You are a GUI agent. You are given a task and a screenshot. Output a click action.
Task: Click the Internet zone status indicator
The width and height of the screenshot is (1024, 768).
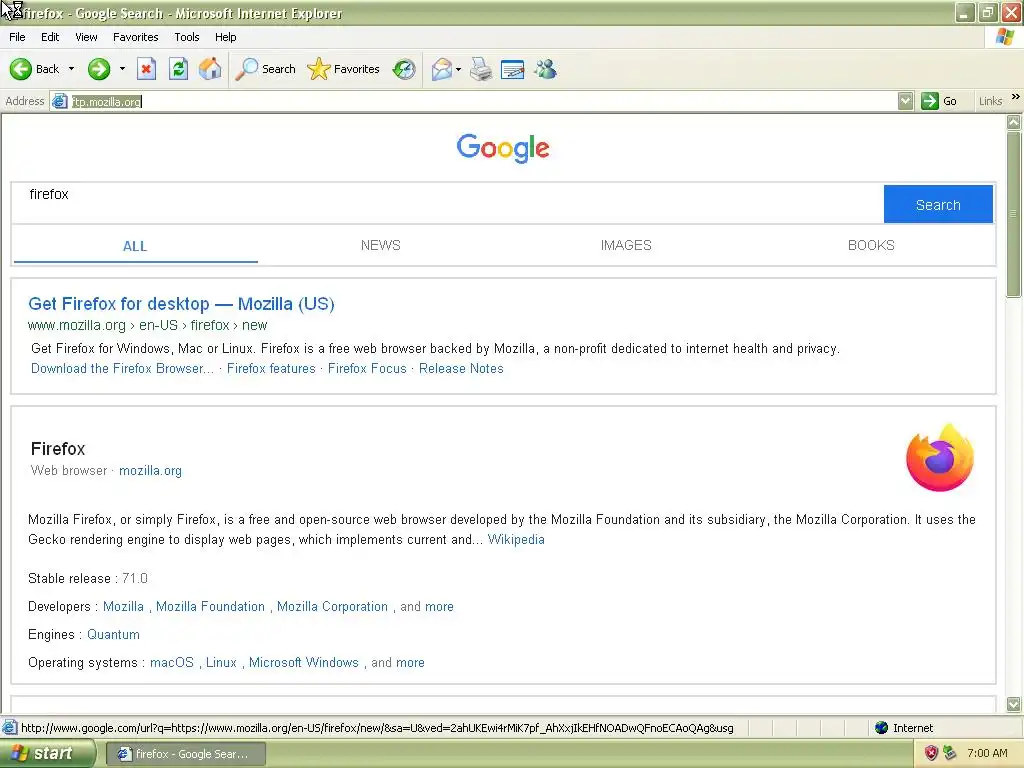904,728
